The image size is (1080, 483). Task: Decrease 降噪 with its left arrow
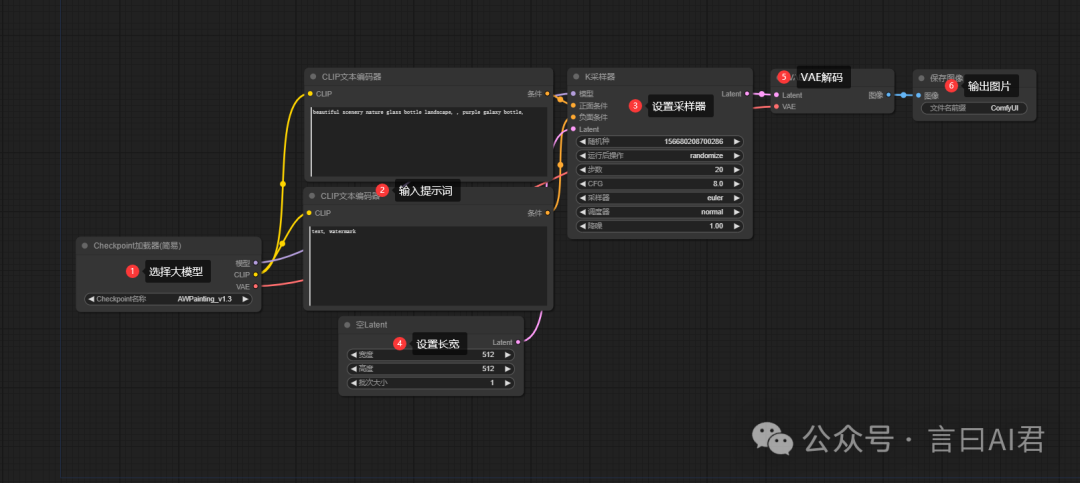coord(583,226)
